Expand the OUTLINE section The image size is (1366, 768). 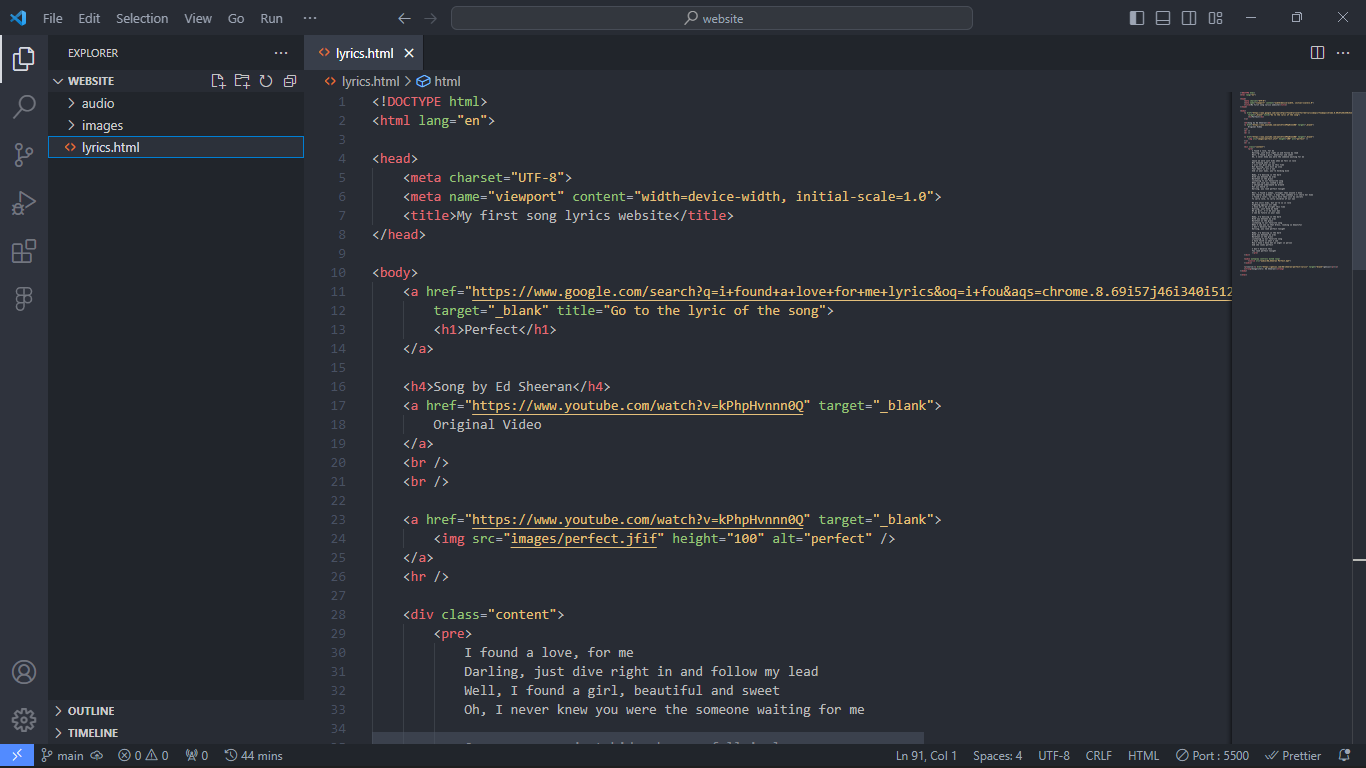(176, 711)
